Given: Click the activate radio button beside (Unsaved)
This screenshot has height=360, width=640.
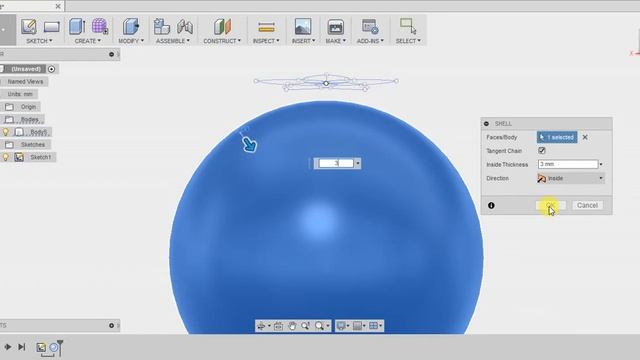Looking at the screenshot, I should 51,69.
